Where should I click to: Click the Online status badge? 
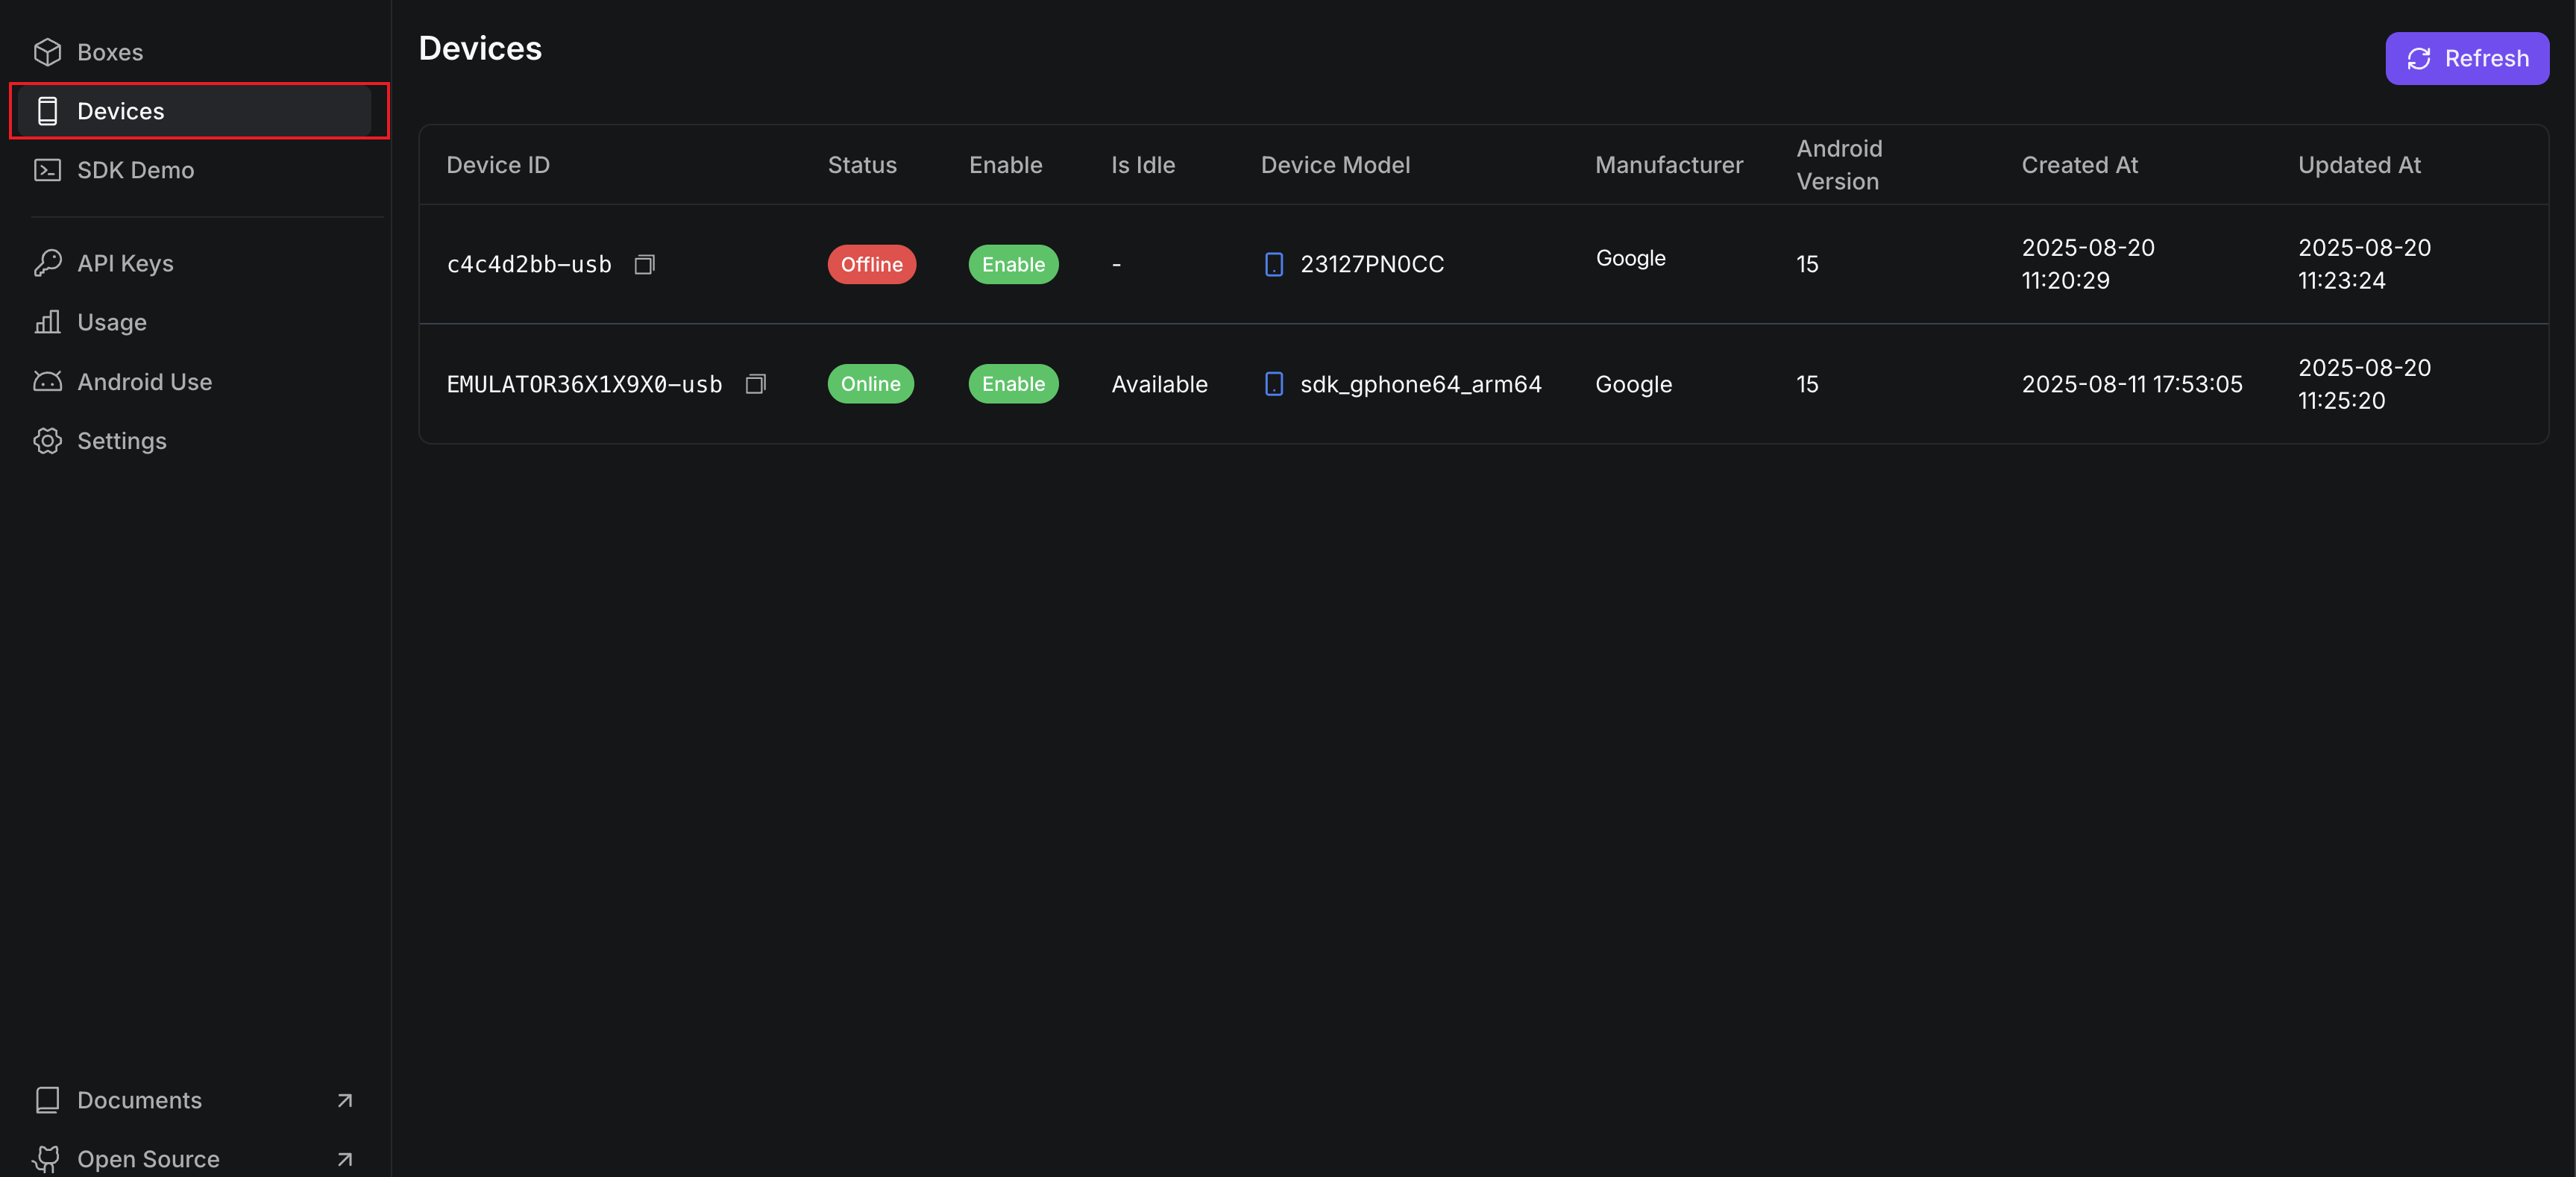(x=870, y=384)
